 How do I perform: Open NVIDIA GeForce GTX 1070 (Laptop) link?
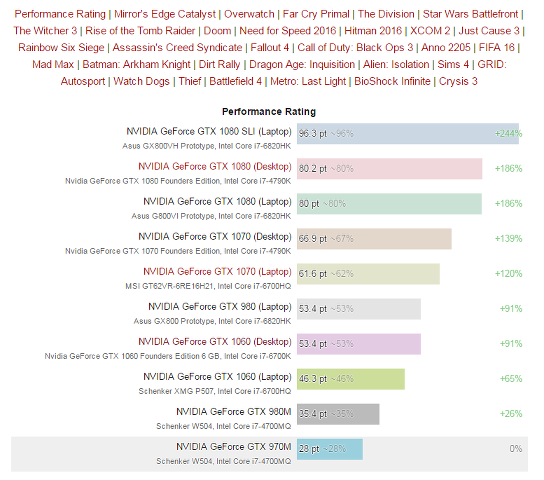pyautogui.click(x=217, y=272)
